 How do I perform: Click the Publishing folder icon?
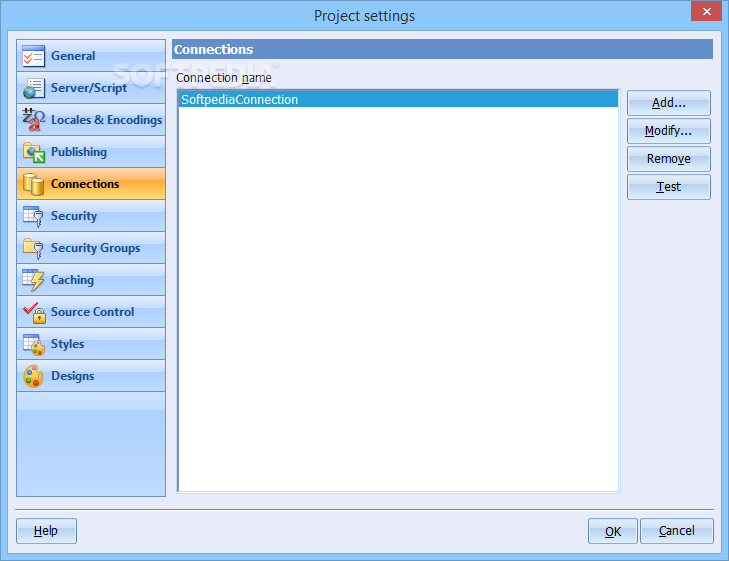click(33, 152)
